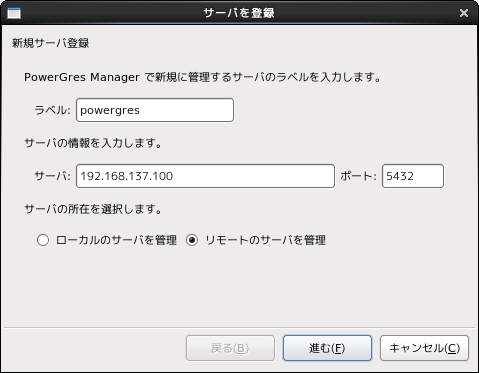Click the サーバを登録 title bar text
Viewport: 479px width, 373px height.
[x=239, y=13]
